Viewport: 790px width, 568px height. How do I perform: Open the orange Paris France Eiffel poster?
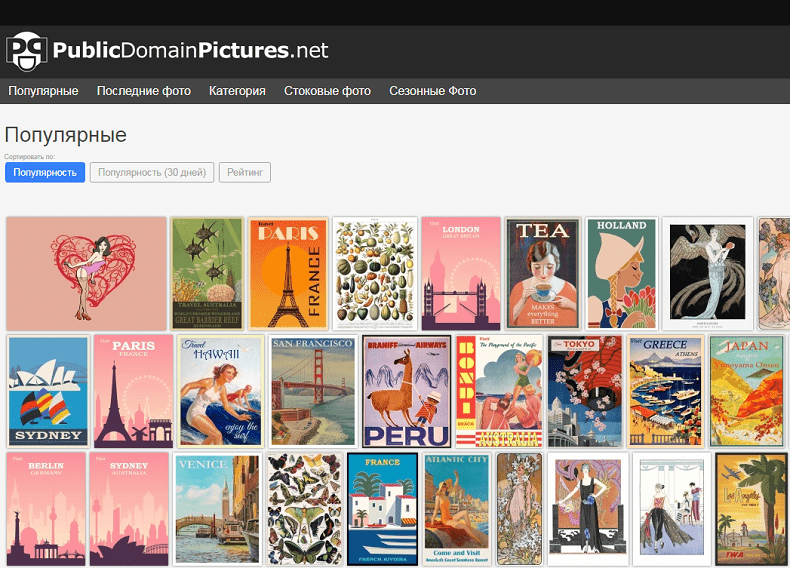(x=288, y=274)
